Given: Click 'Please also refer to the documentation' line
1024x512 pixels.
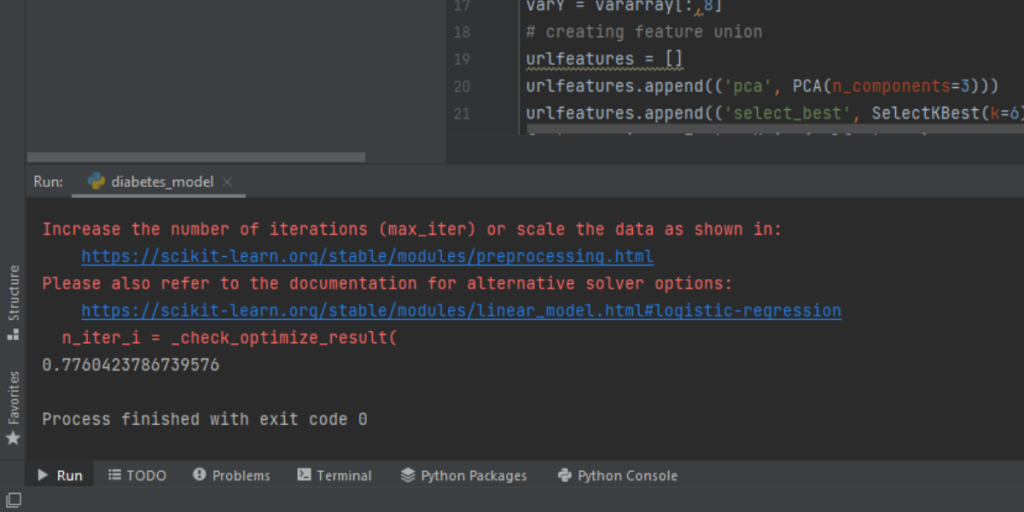Looking at the screenshot, I should 387,284.
